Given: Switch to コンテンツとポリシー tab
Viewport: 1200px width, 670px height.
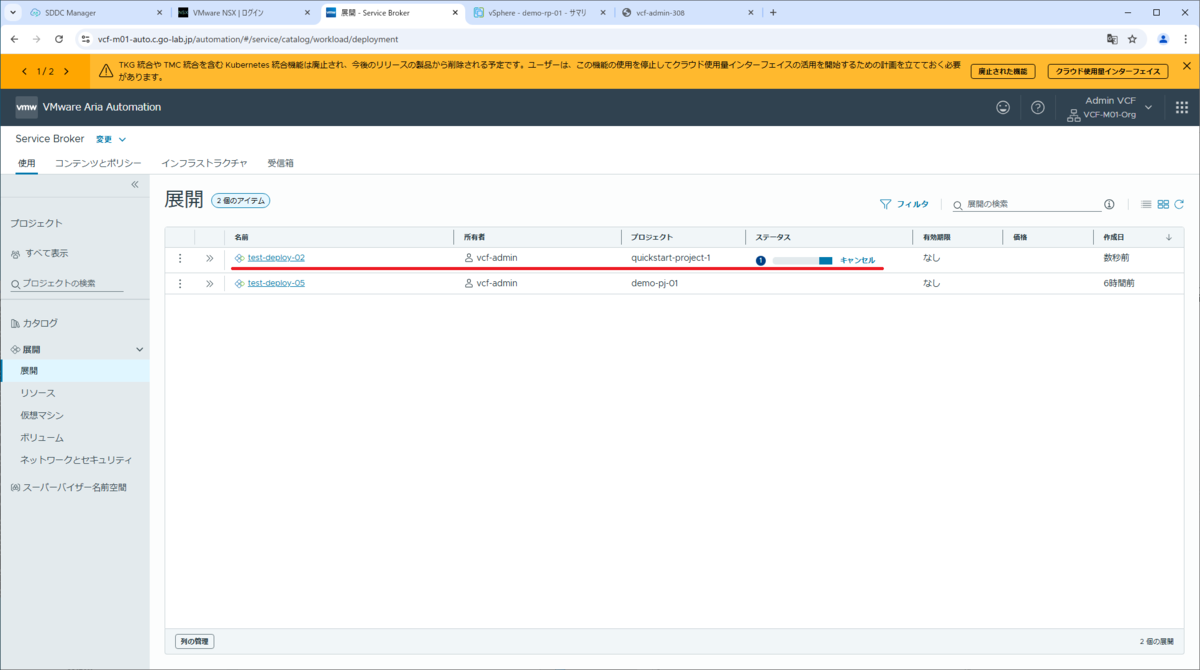Looking at the screenshot, I should [98, 163].
